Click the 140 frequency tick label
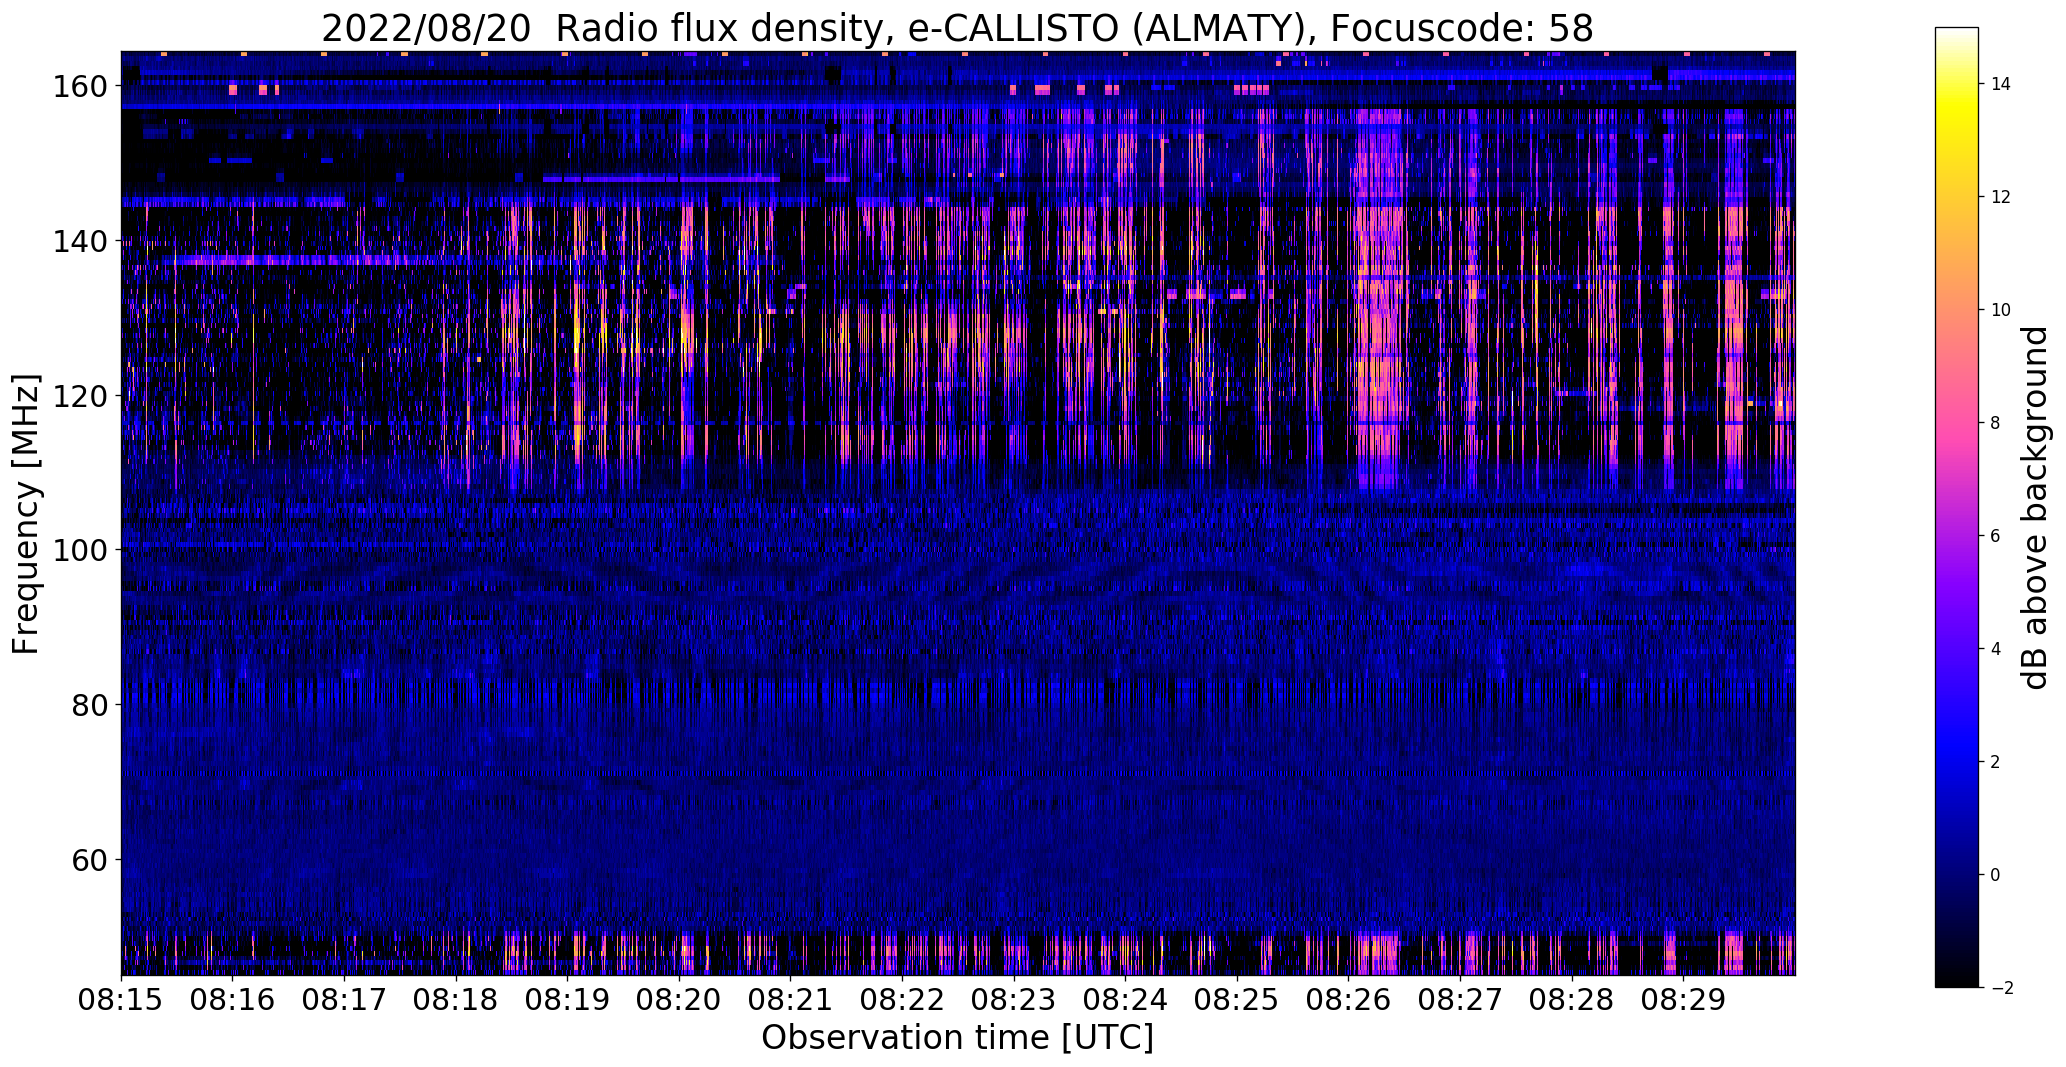 [80, 241]
